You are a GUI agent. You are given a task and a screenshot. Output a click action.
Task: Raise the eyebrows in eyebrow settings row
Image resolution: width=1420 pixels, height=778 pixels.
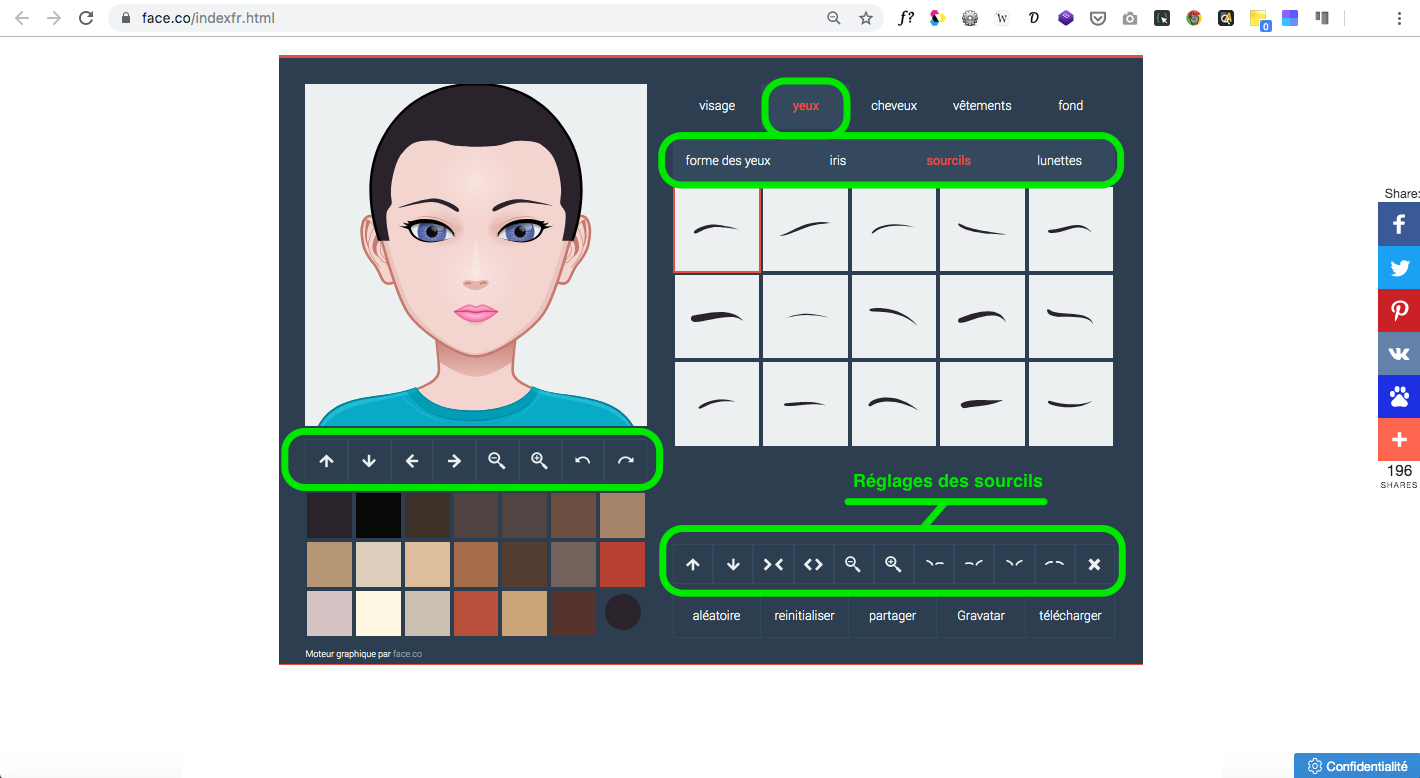[693, 564]
